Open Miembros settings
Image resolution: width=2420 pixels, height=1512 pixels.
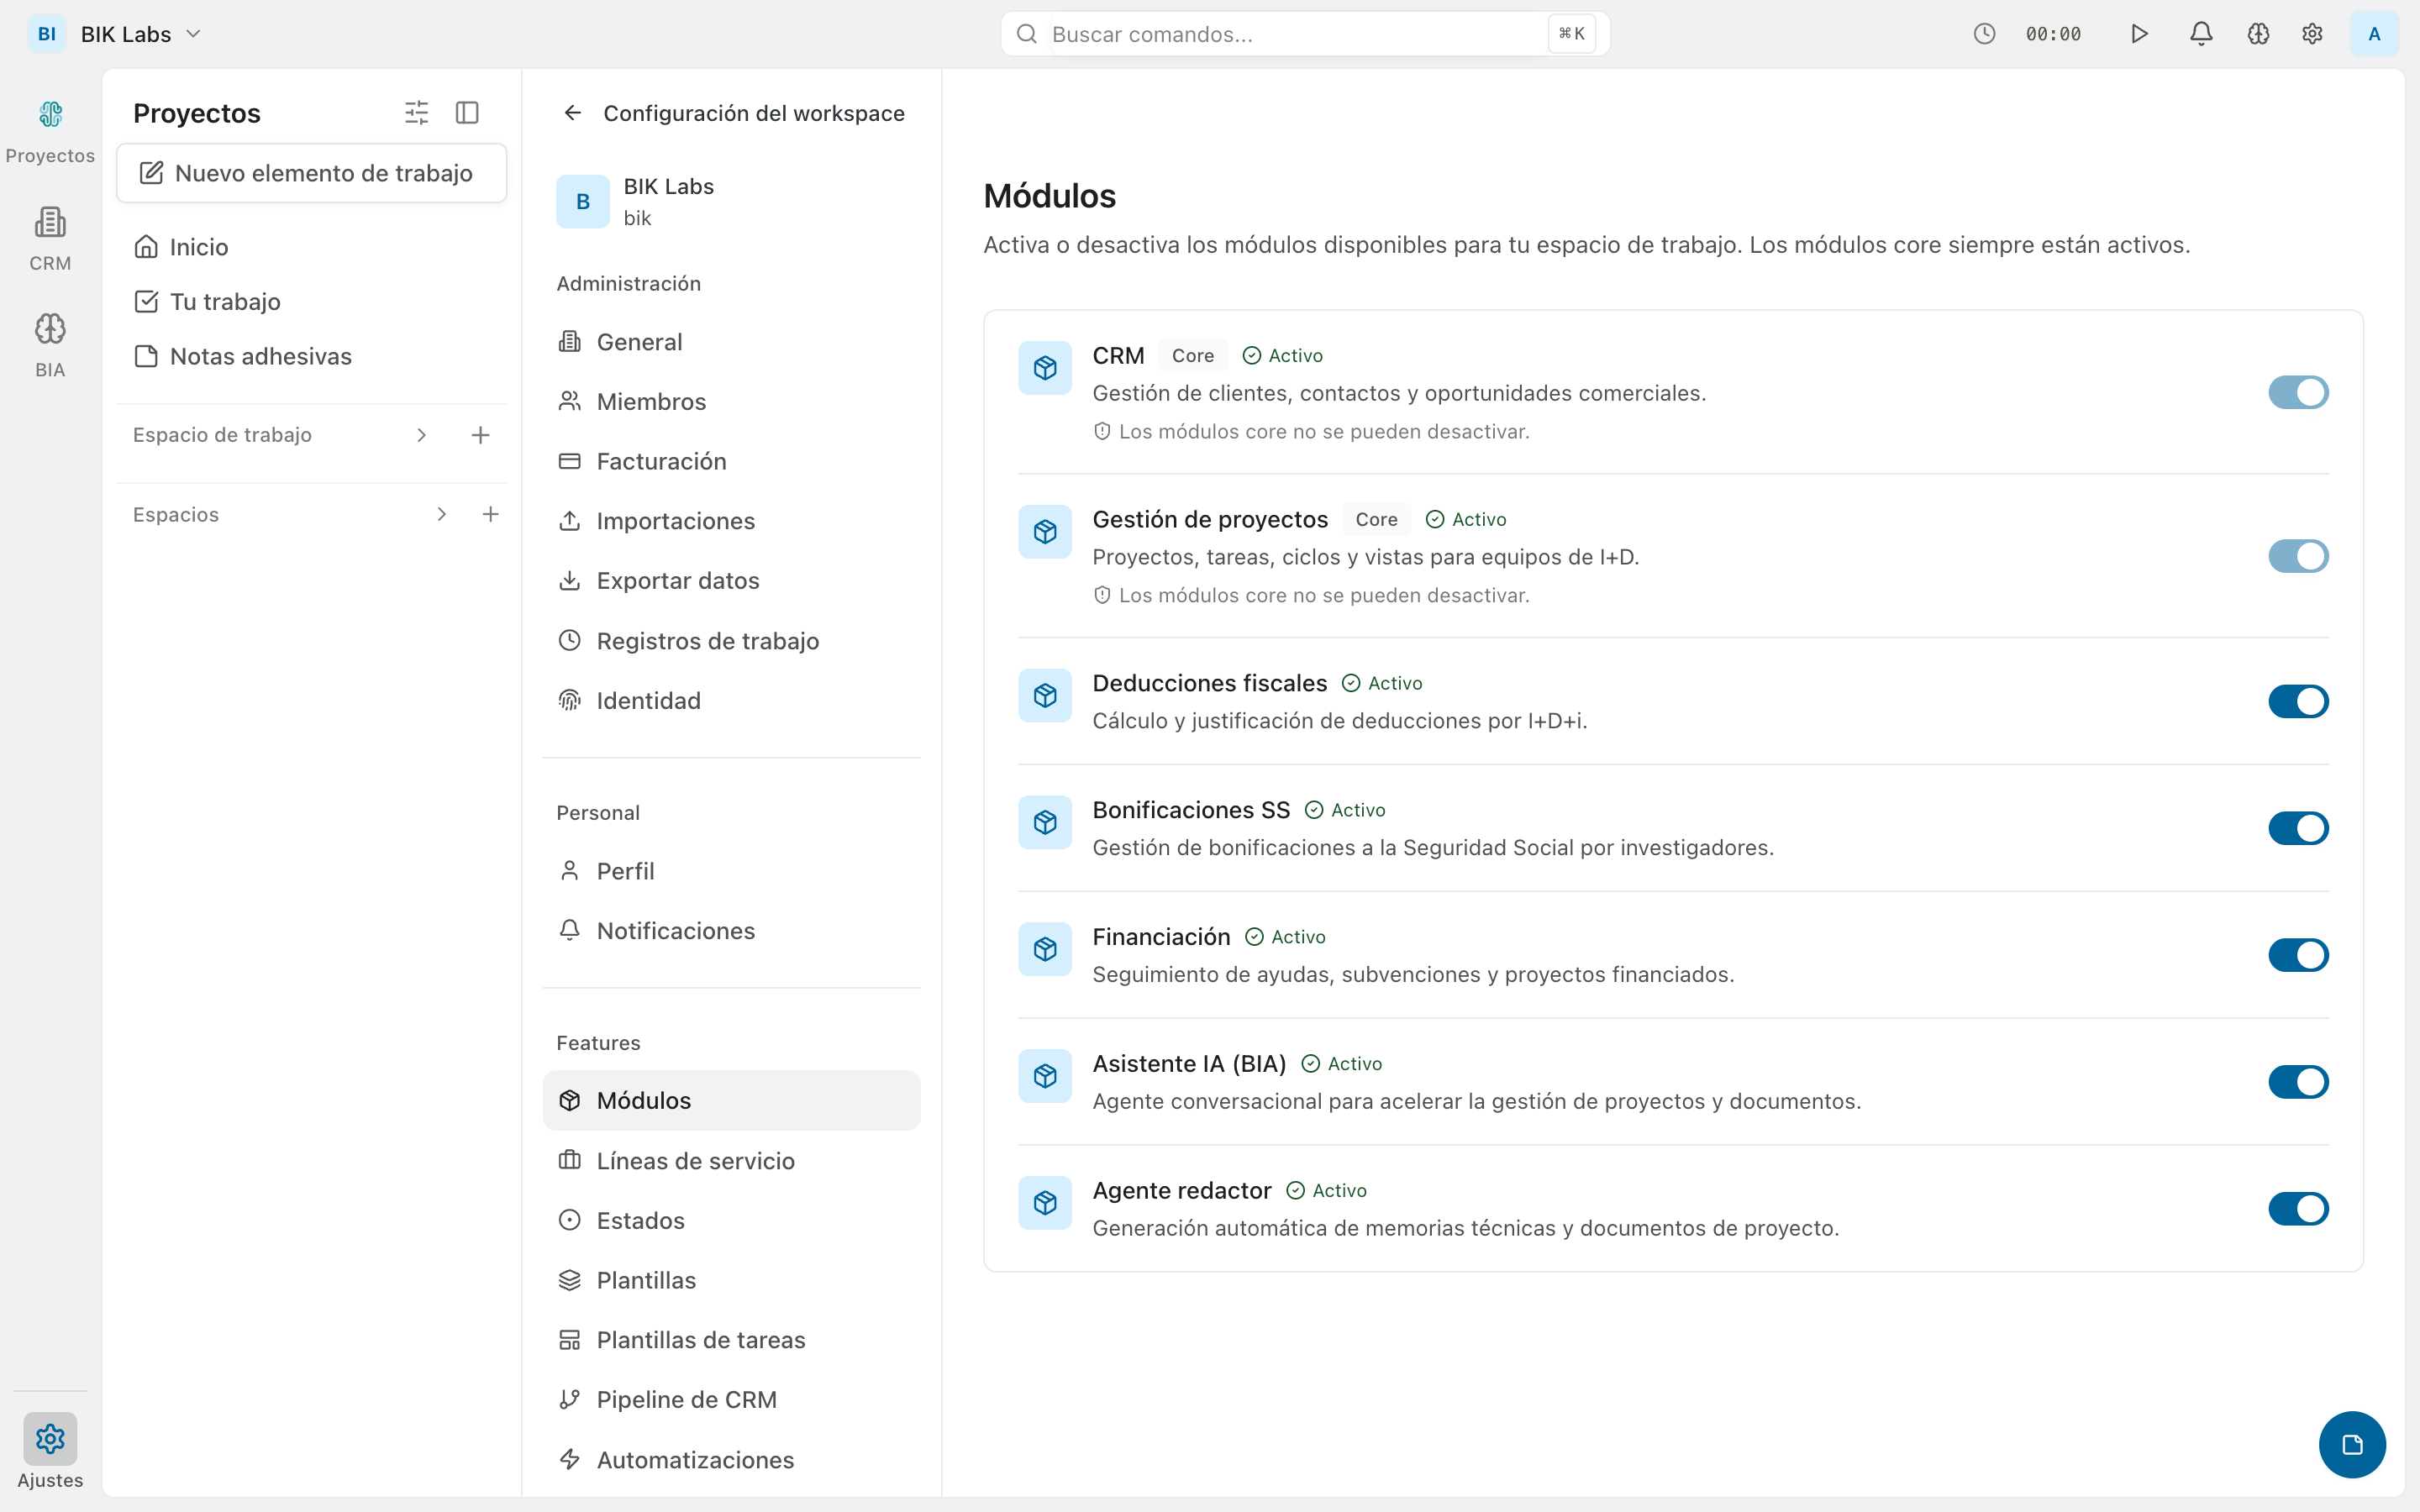coord(731,402)
